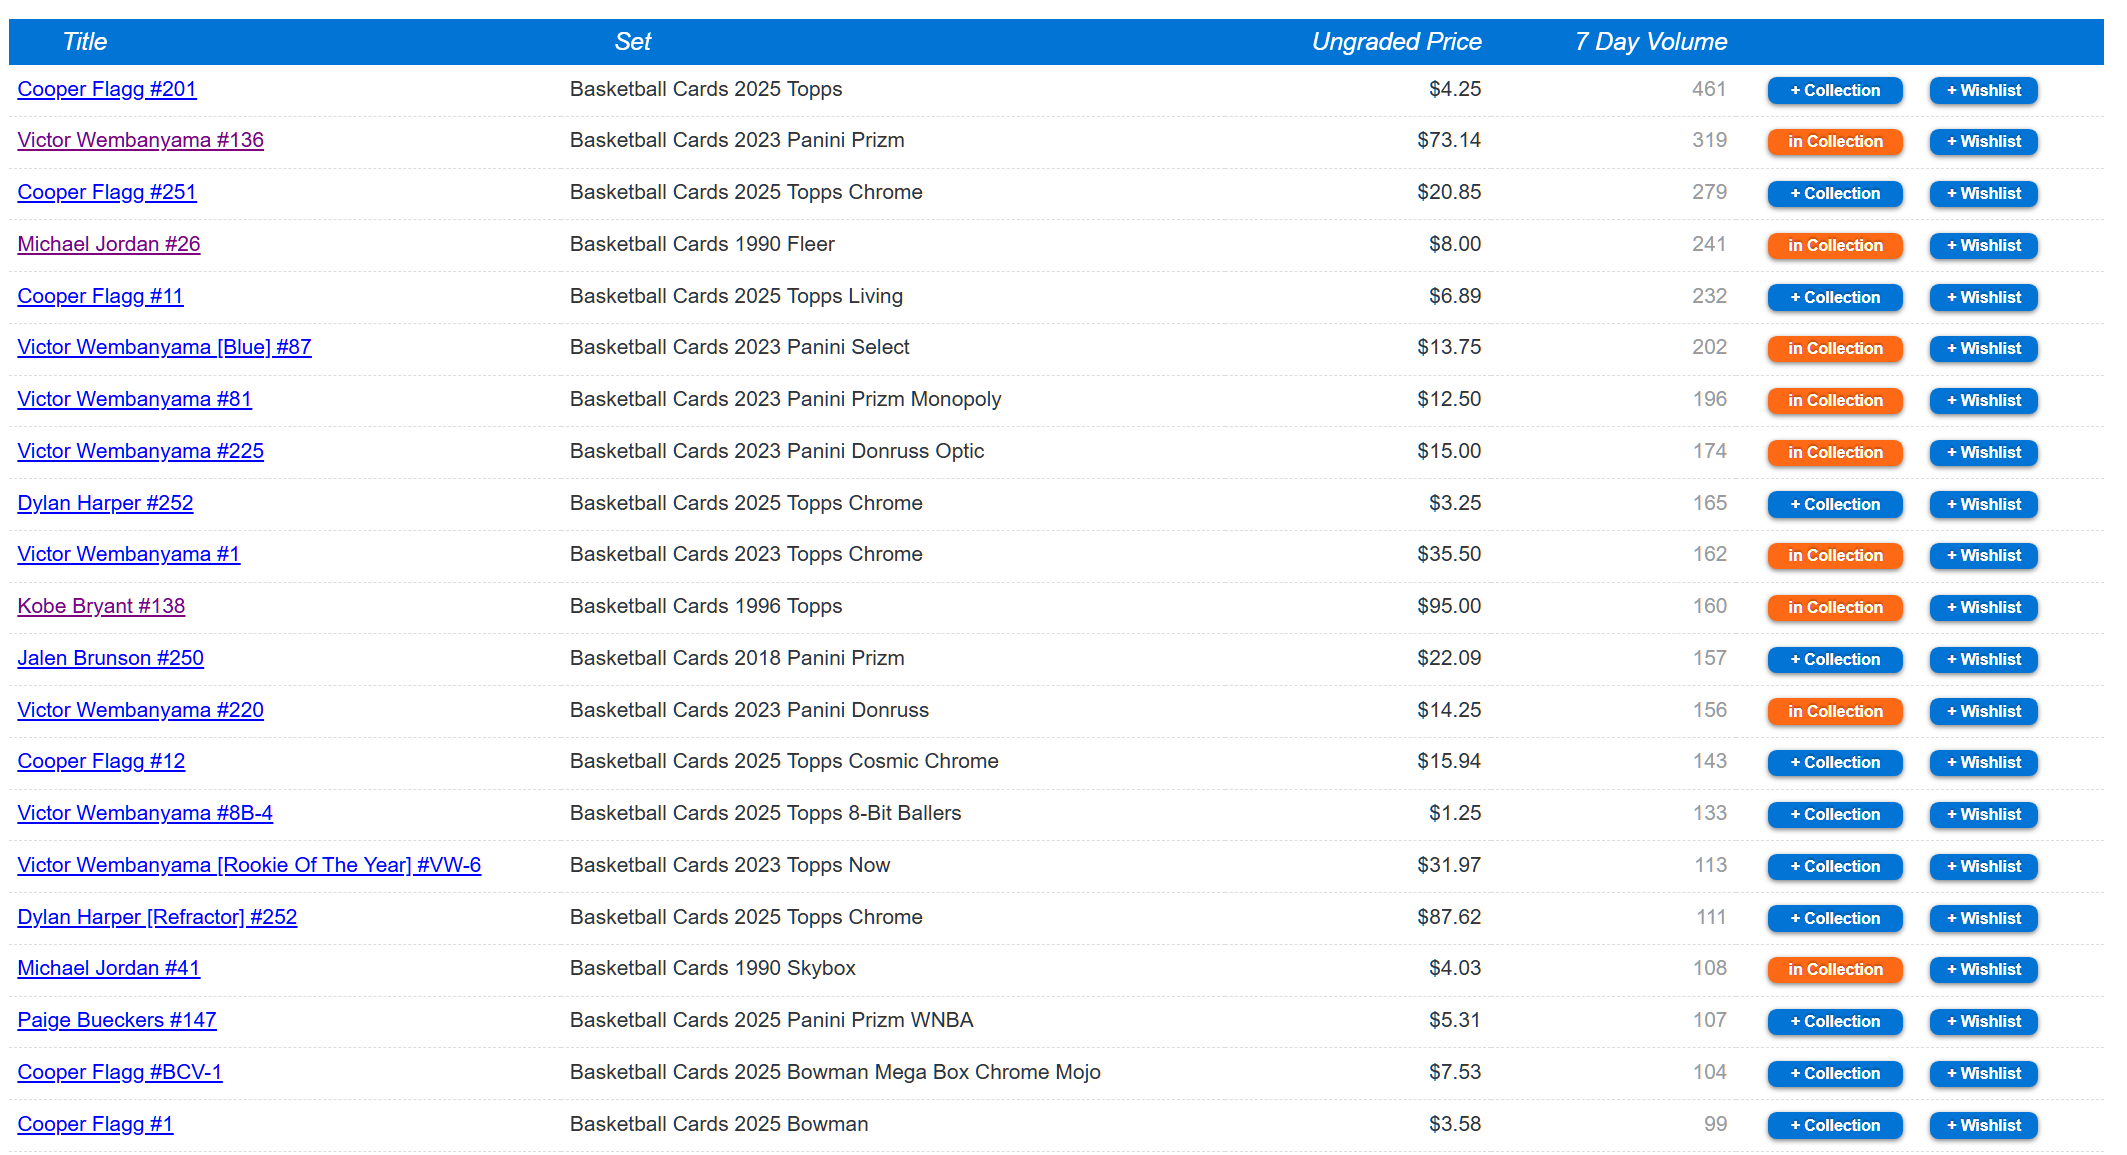Screen dimensions: 2127x1155
Task: Open the Michael Jordan #41 link
Action: 109,968
